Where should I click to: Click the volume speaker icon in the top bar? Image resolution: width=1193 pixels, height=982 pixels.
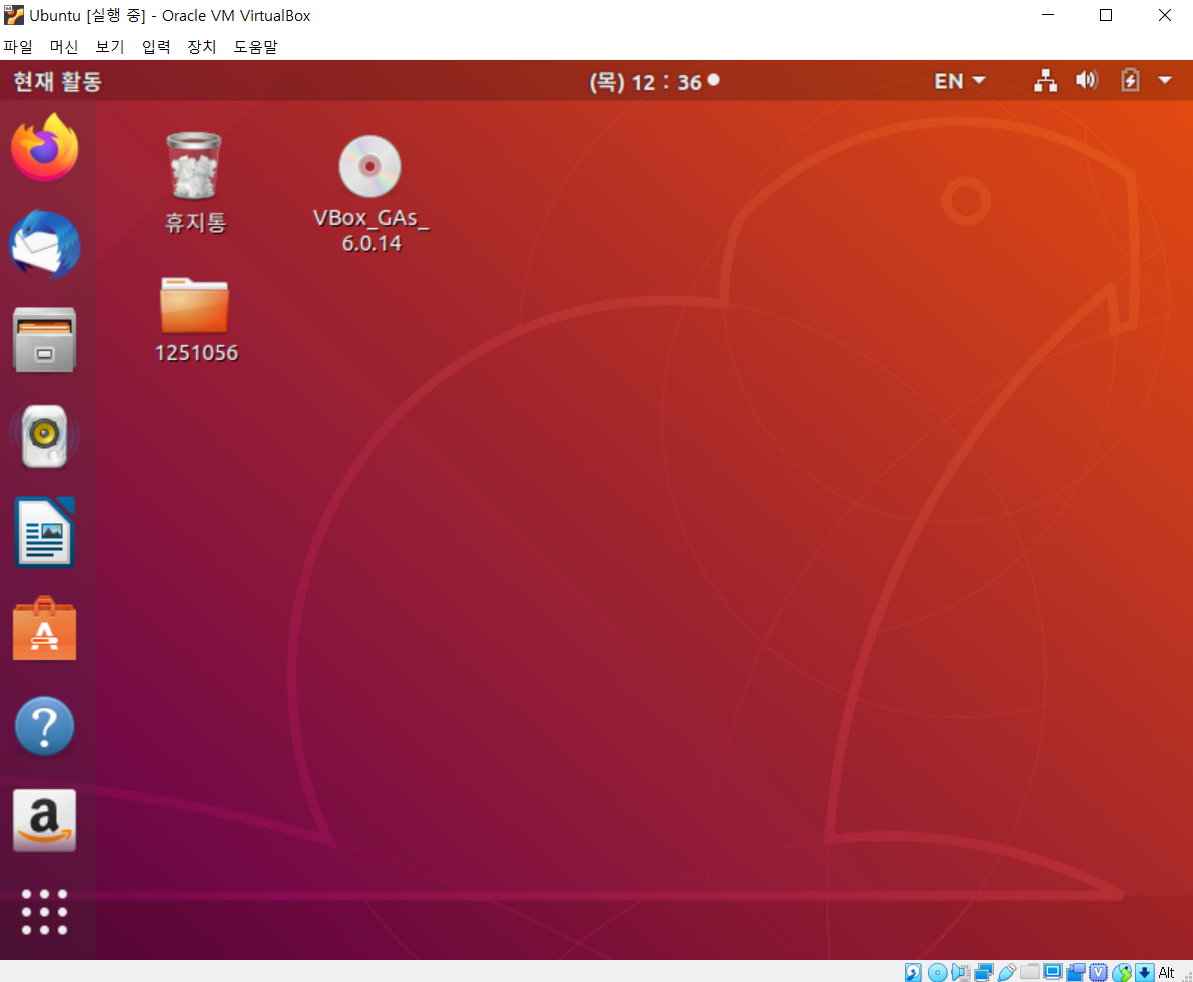[1086, 80]
